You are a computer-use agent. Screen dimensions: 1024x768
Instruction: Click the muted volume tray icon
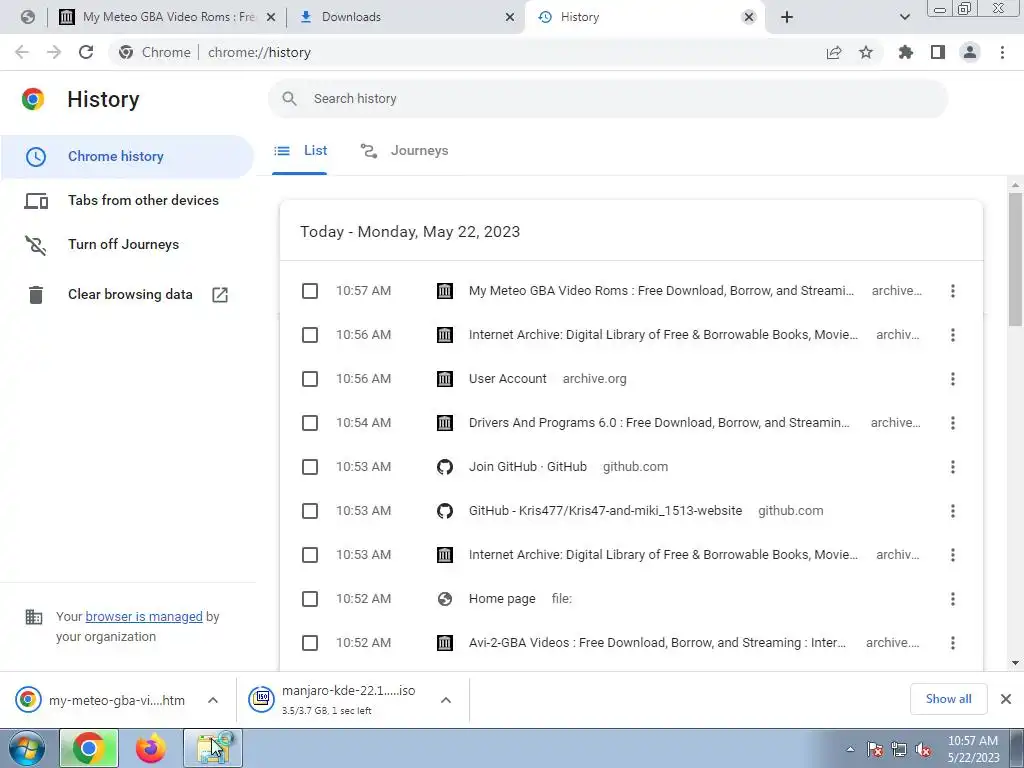(923, 750)
